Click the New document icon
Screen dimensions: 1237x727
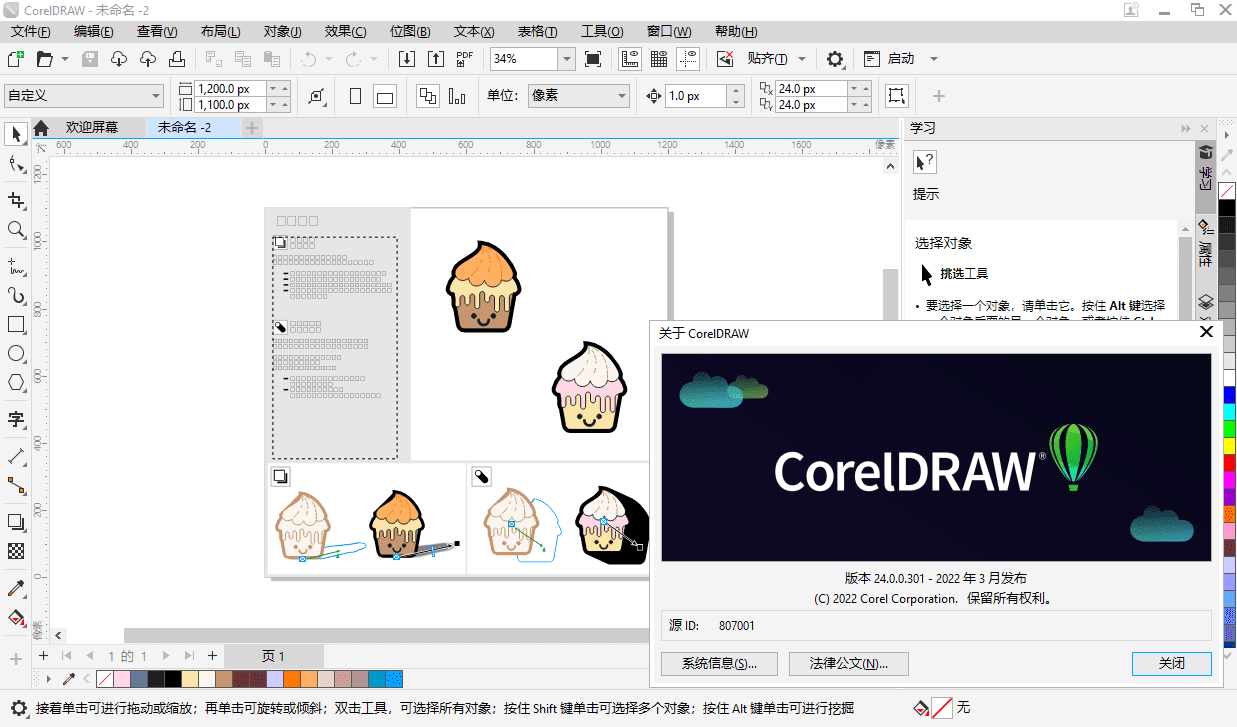pos(16,59)
